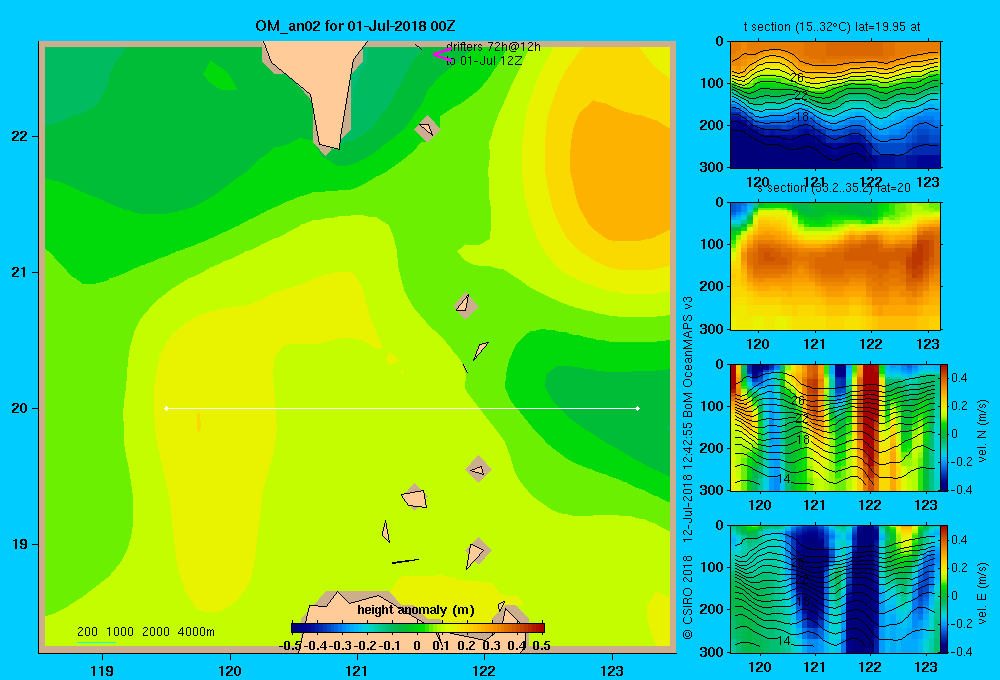Select the map title OM_an02 for 01-Jul-2018 00Z

tap(355, 26)
